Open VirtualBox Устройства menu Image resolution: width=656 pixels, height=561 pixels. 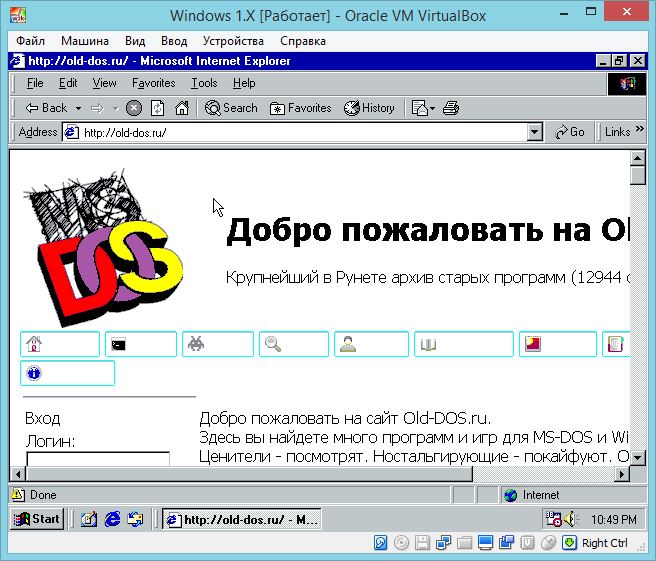233,41
